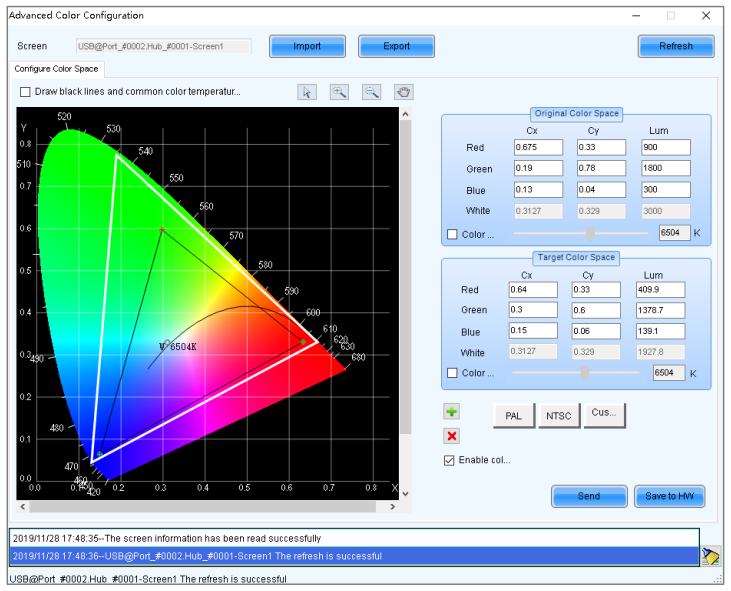Viewport: 731px width, 591px height.
Task: Apply the NTSC preset
Action: pos(559,416)
